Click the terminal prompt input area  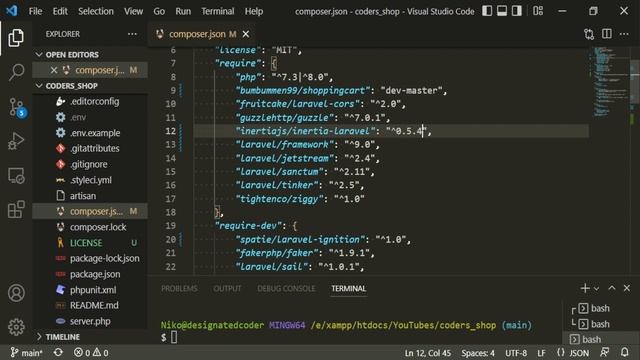pyautogui.click(x=174, y=337)
